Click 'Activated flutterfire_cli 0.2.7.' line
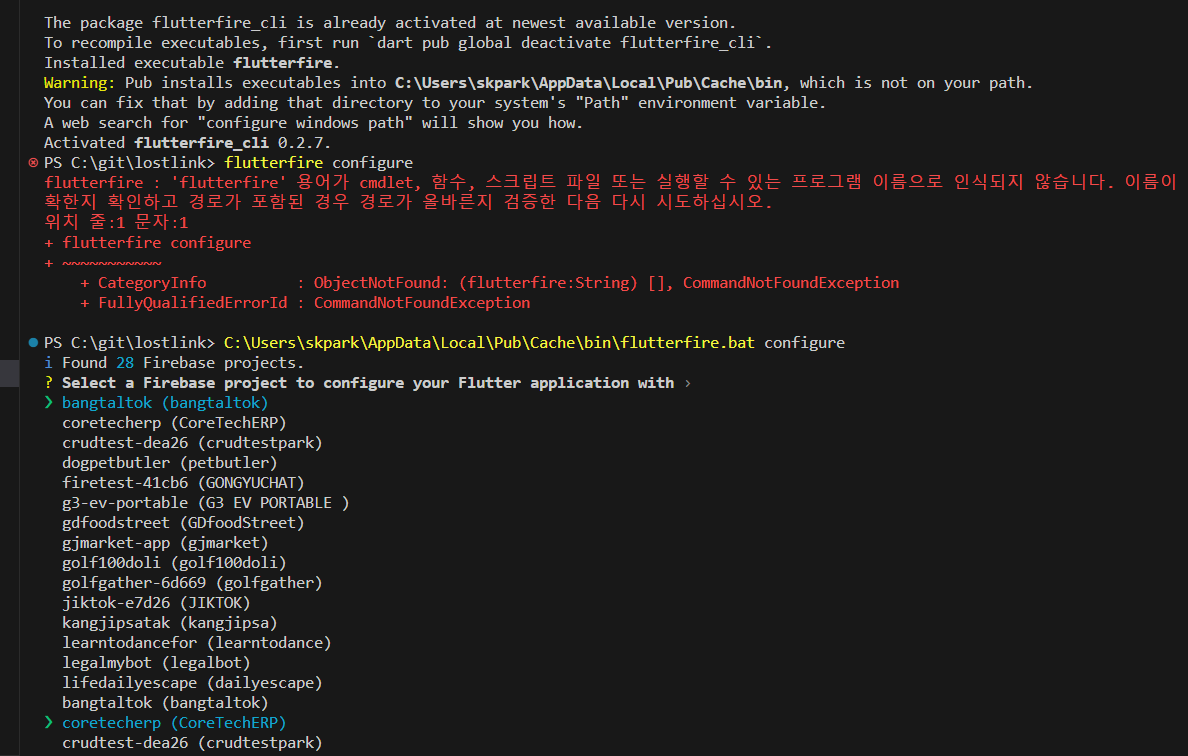Image resolution: width=1188 pixels, height=756 pixels. coord(187,142)
